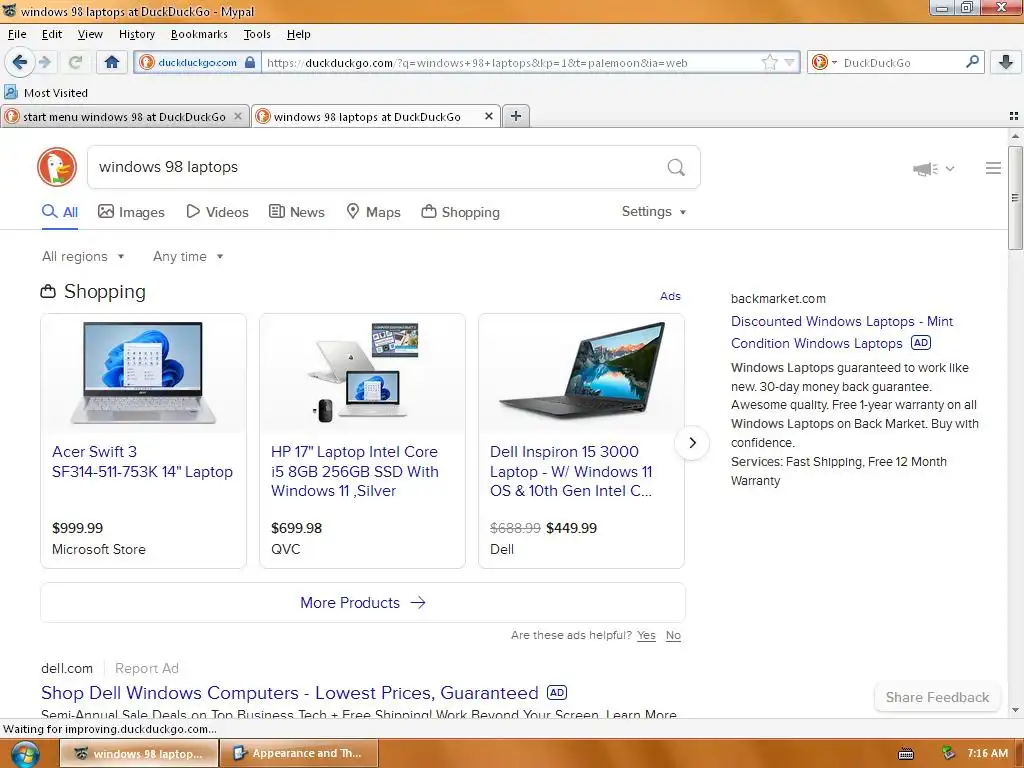Open the browser Home page icon
This screenshot has height=768, width=1024.
point(112,62)
